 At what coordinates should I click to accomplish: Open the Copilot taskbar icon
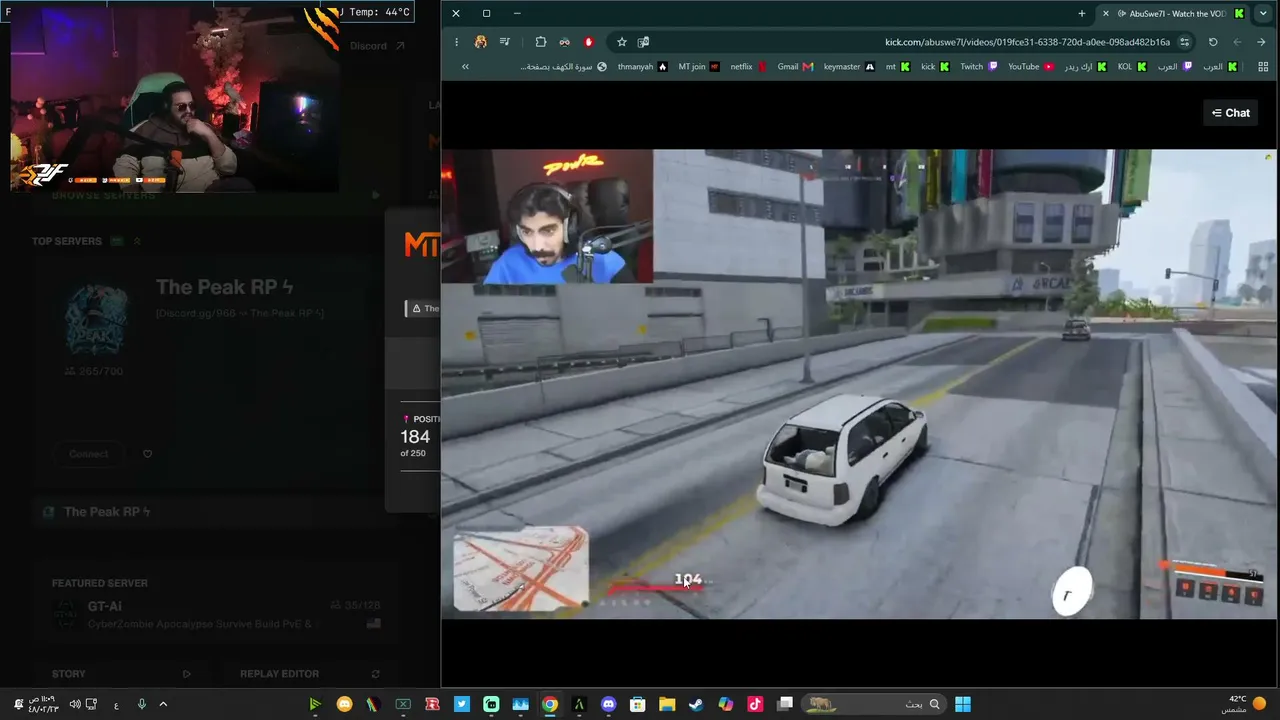coord(725,704)
